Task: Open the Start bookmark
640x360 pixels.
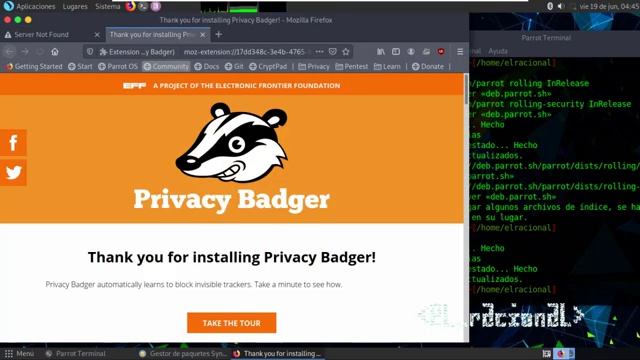Action: (80, 67)
